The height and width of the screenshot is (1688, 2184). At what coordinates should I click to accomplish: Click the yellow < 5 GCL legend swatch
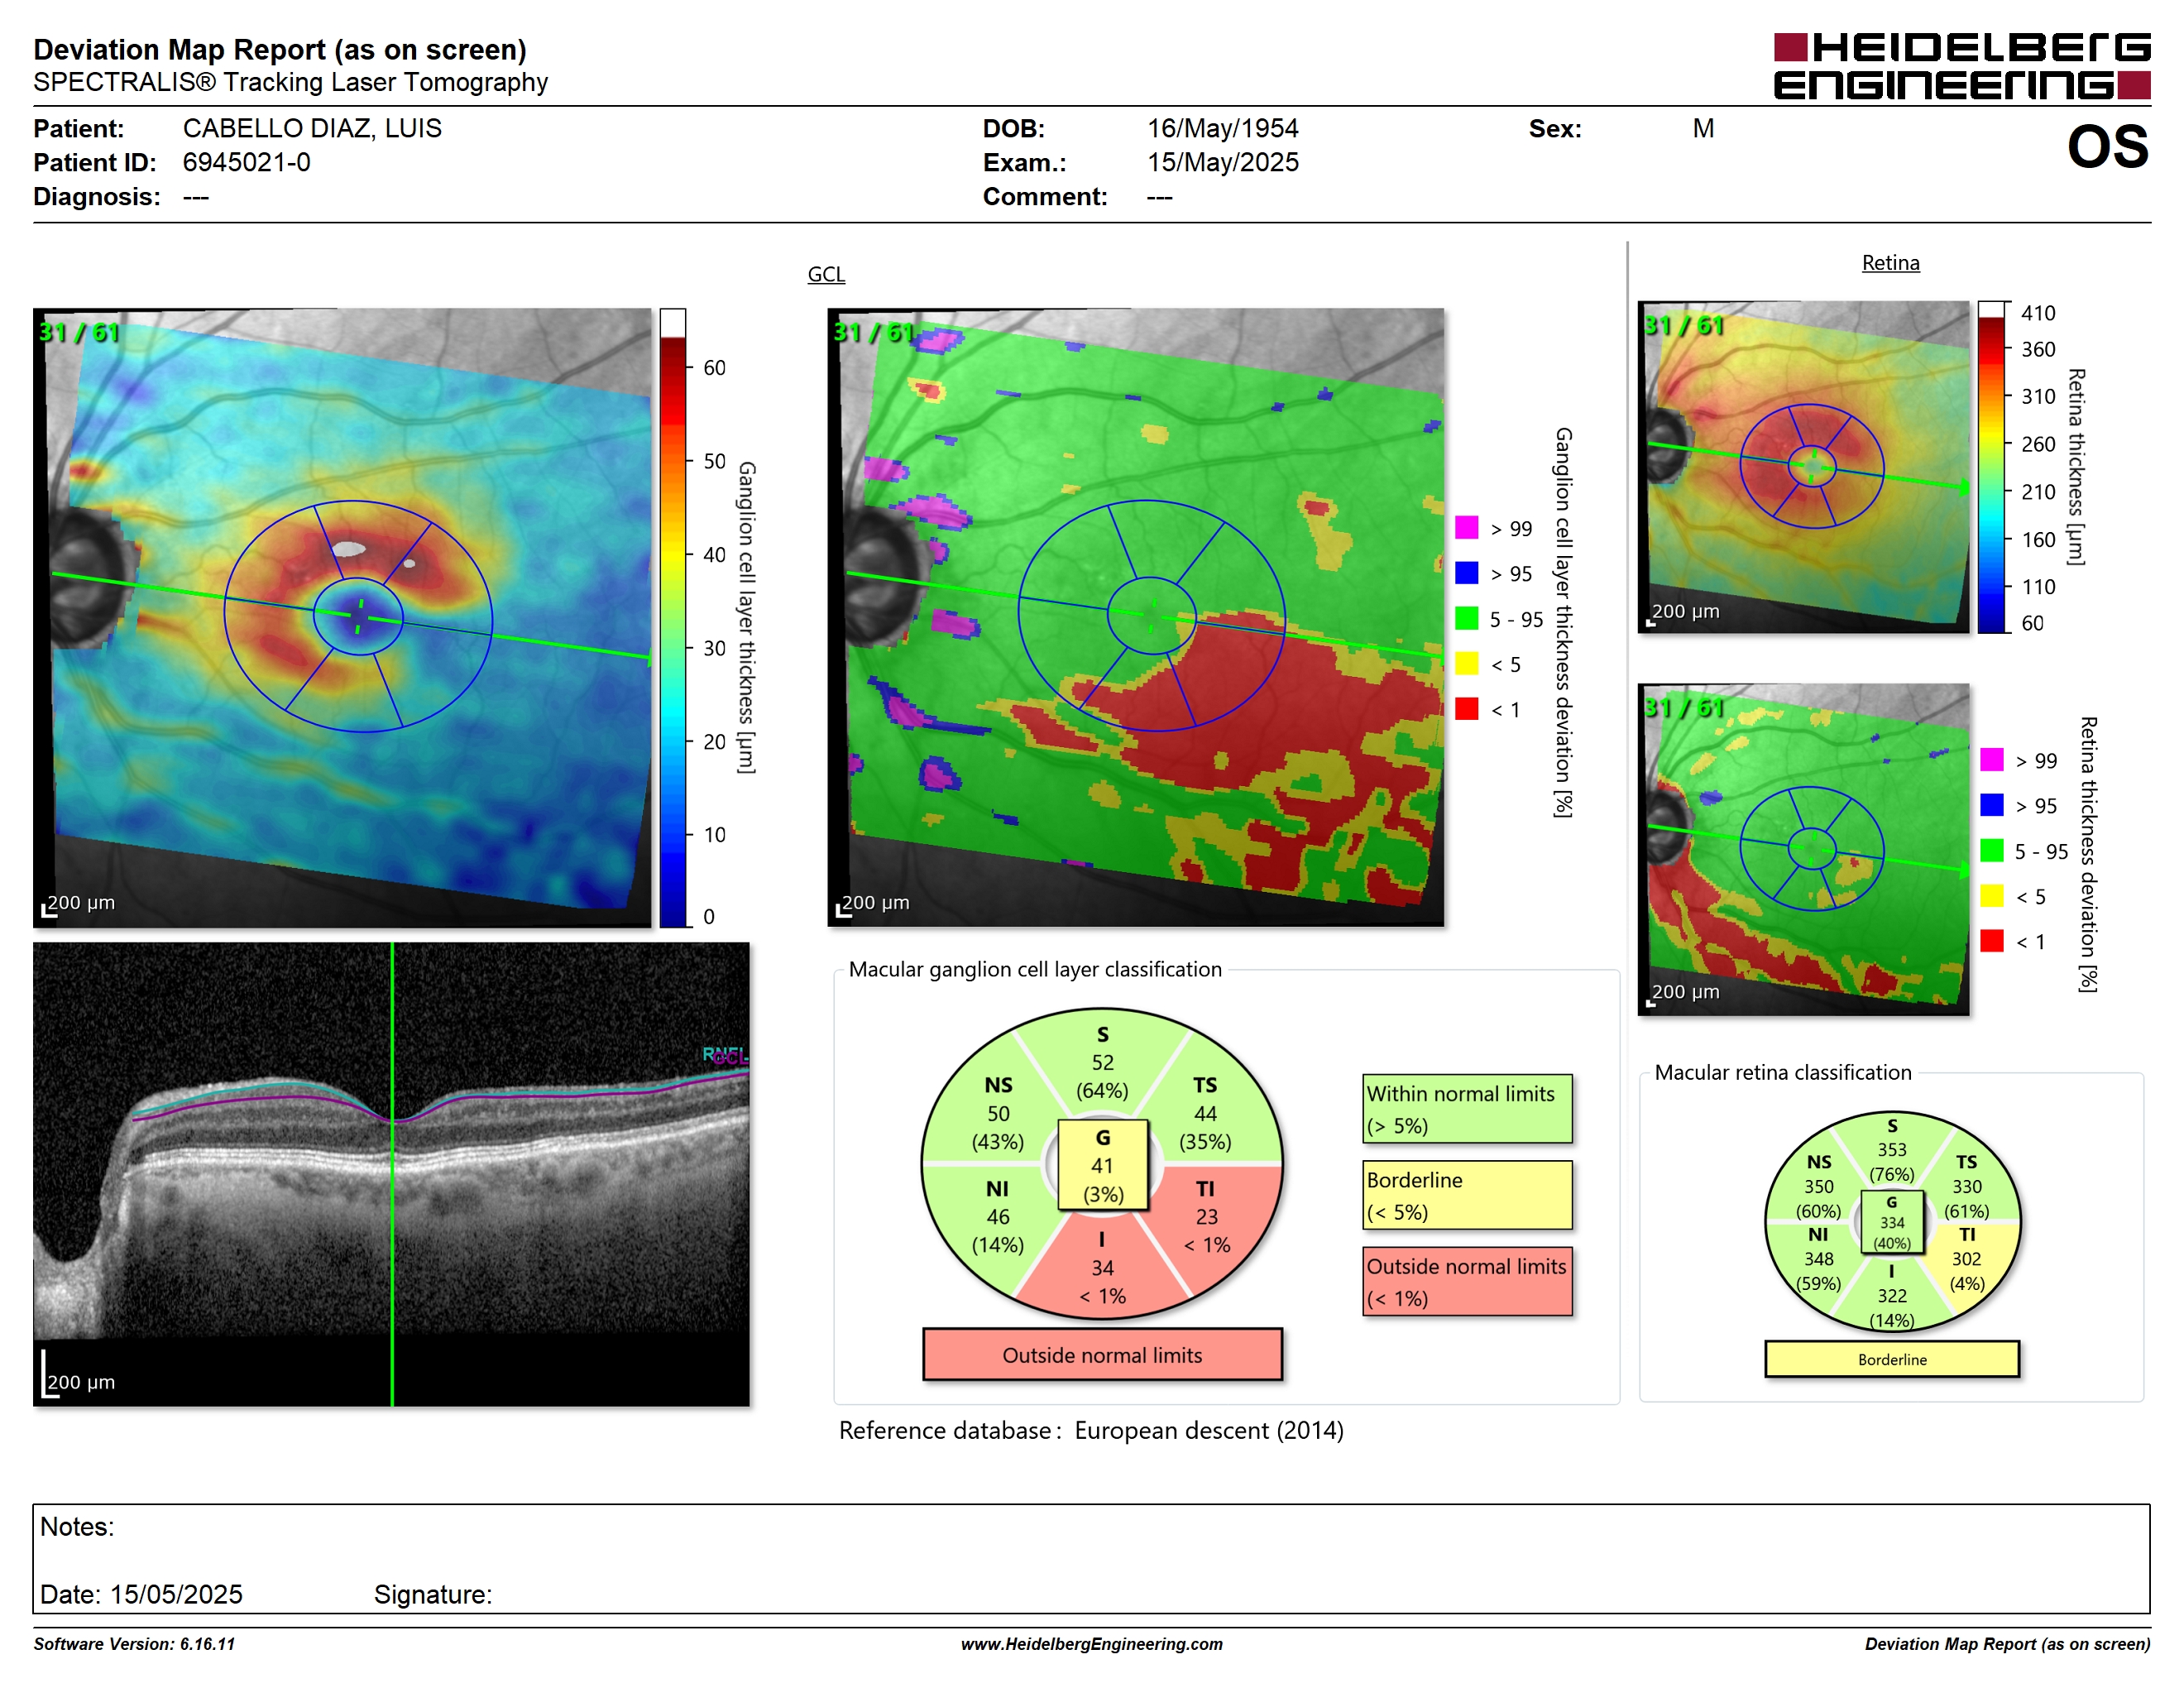click(1466, 663)
